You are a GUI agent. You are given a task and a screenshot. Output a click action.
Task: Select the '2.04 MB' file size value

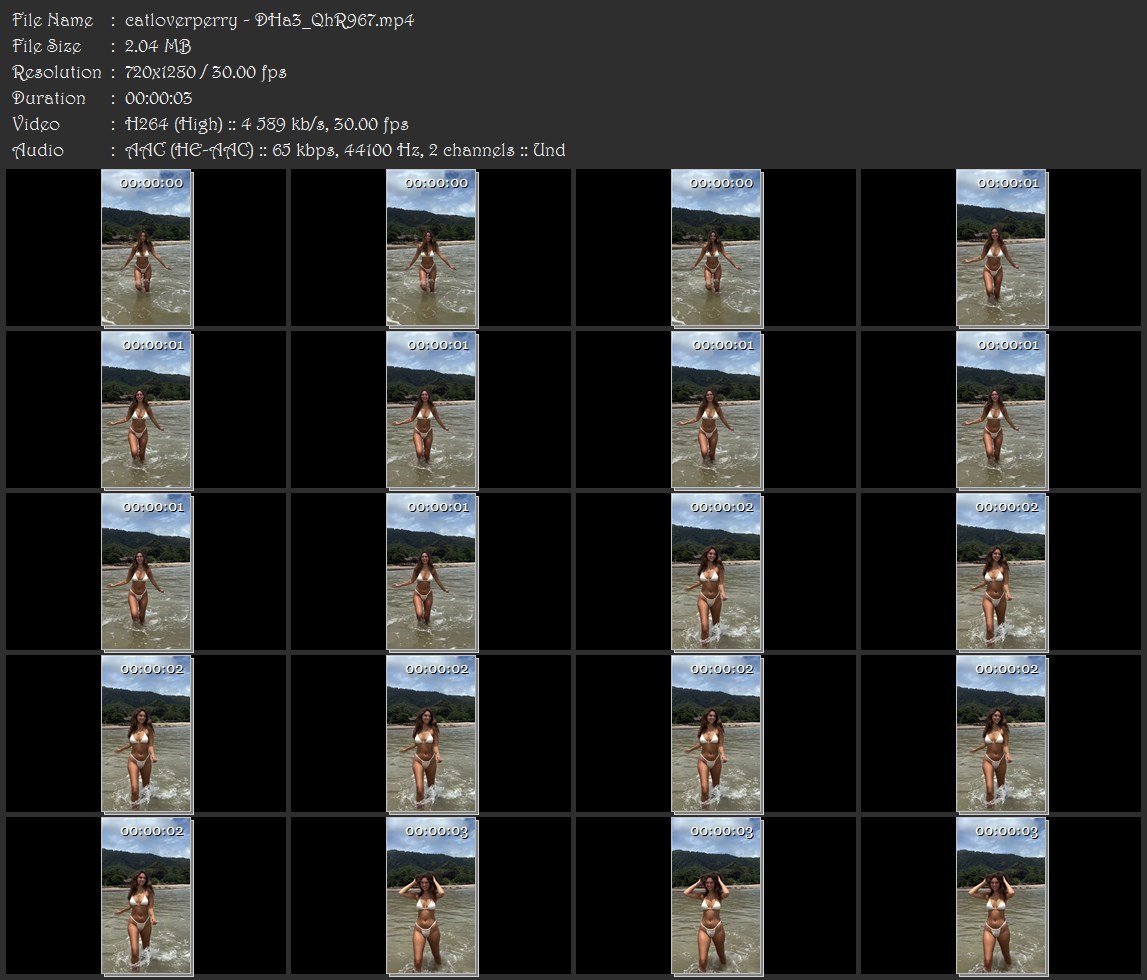pos(158,46)
